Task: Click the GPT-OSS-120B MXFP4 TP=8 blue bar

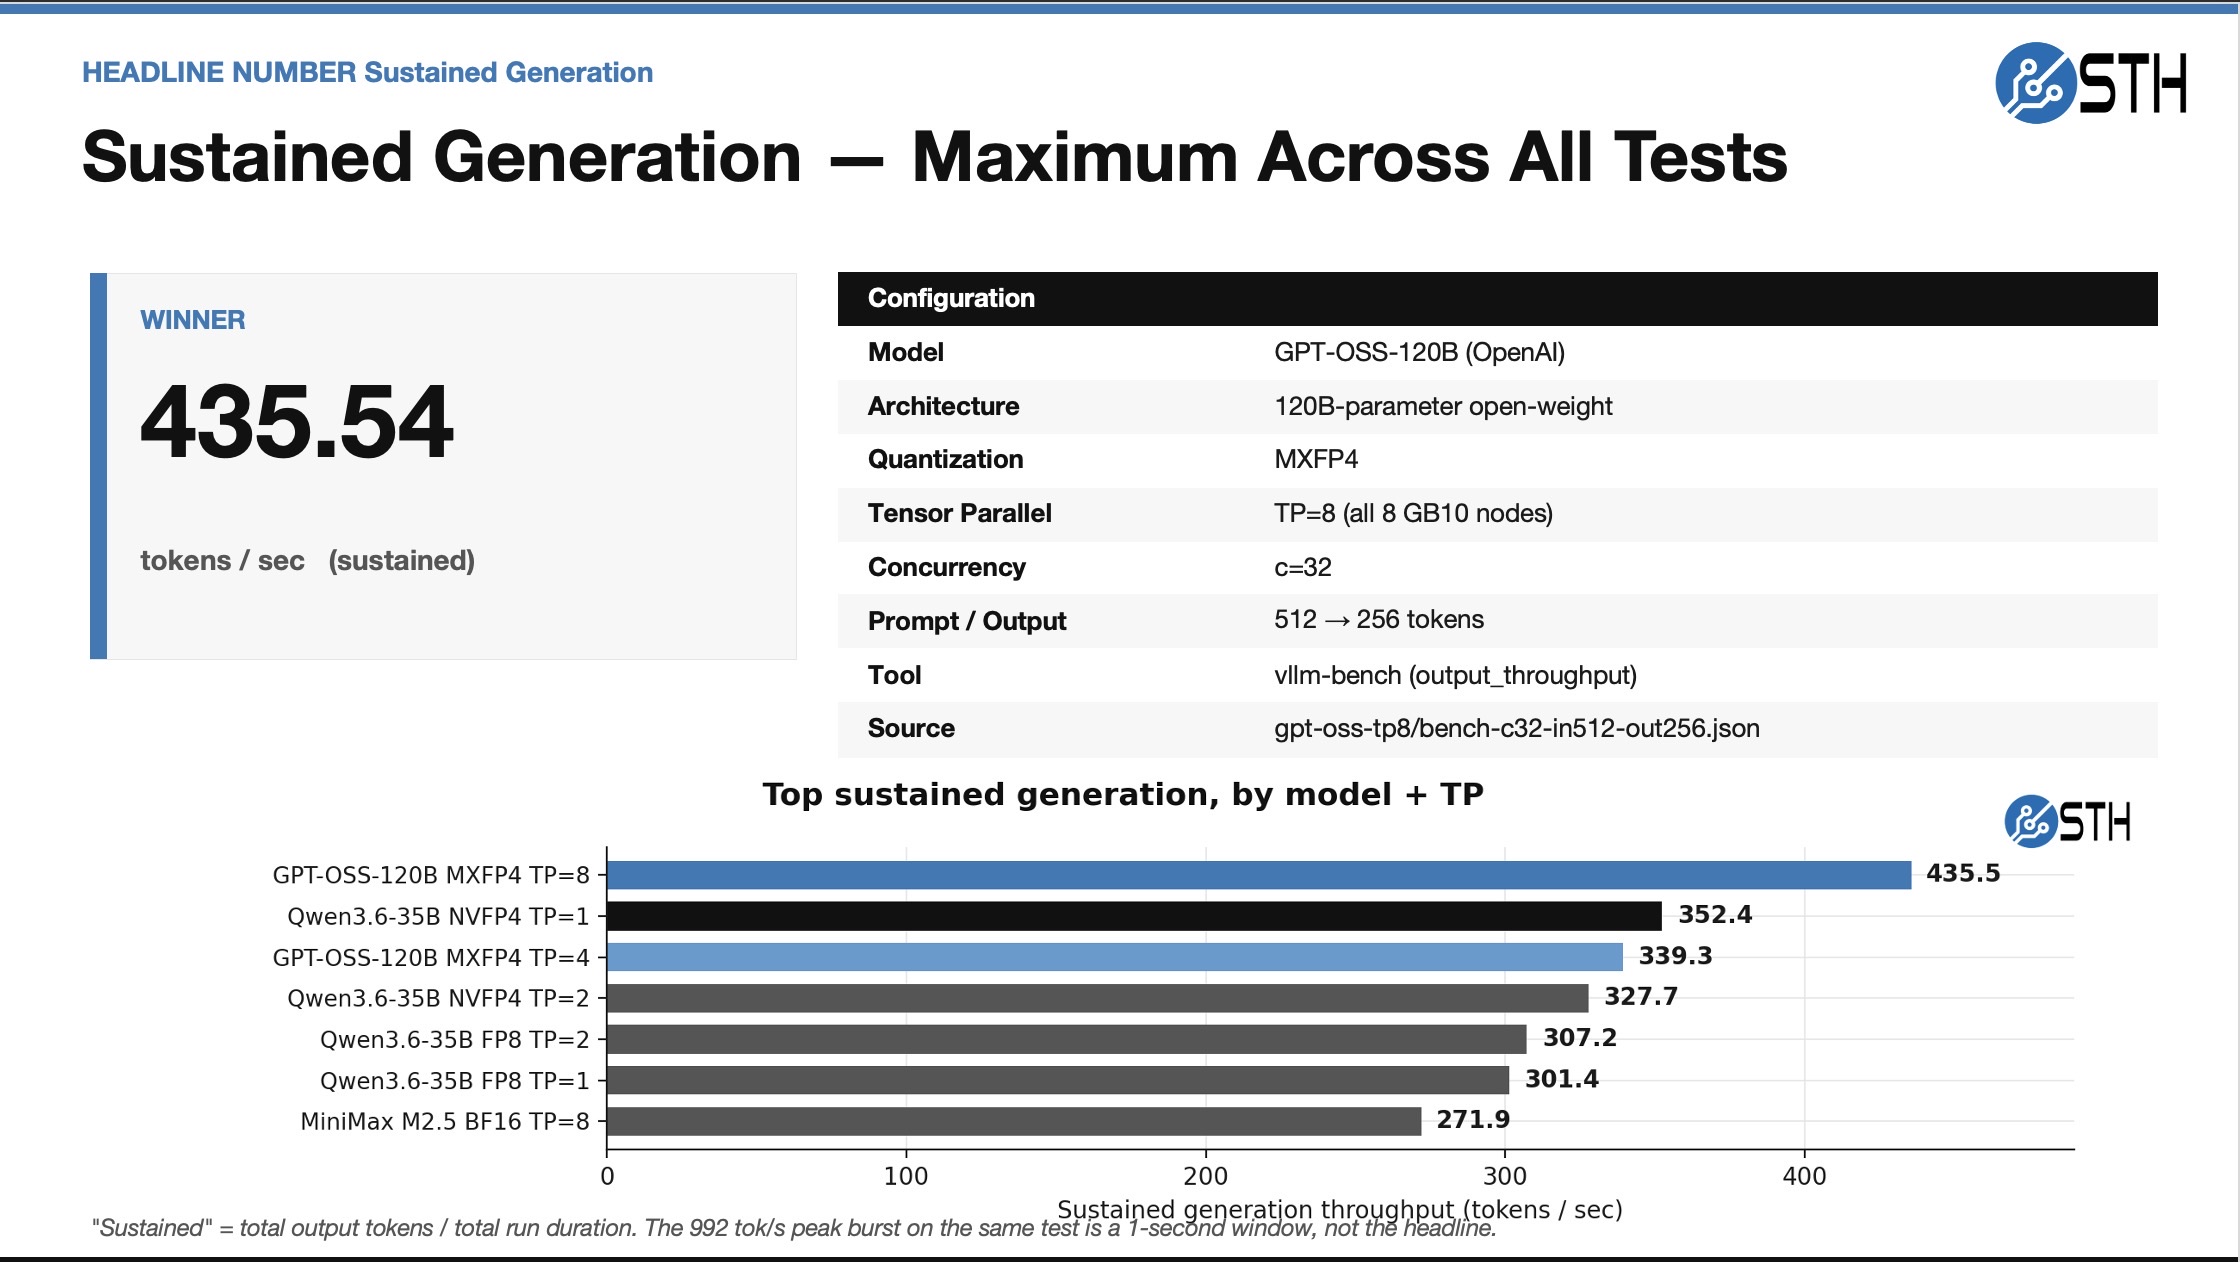Action: (1258, 875)
